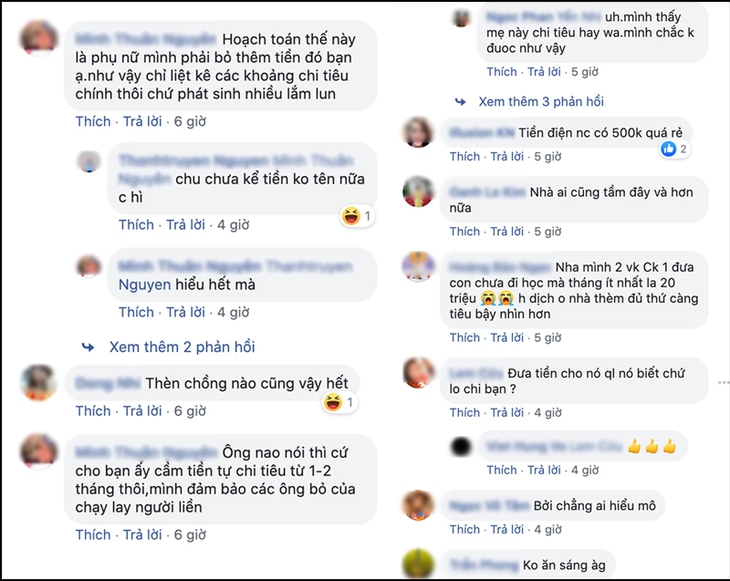Click black avatar next to thumbs-up emoji reply
The image size is (730, 581).
461,446
